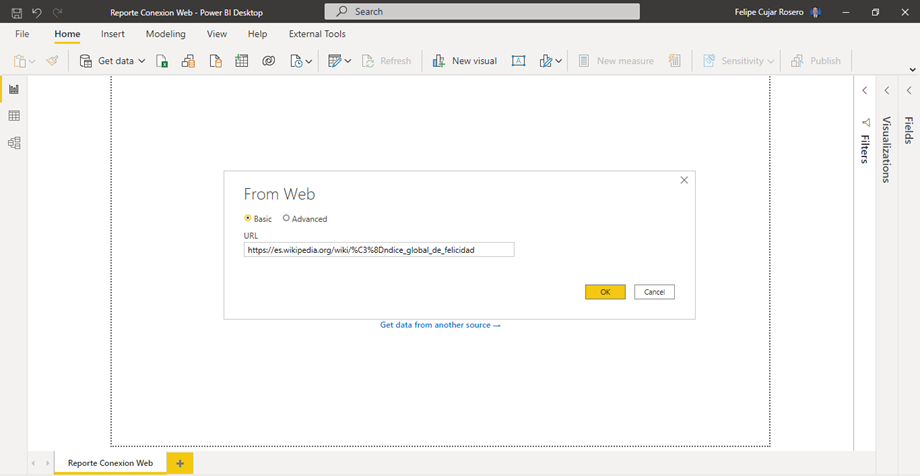Image resolution: width=920 pixels, height=476 pixels.
Task: Click the URL input field
Action: [x=379, y=249]
